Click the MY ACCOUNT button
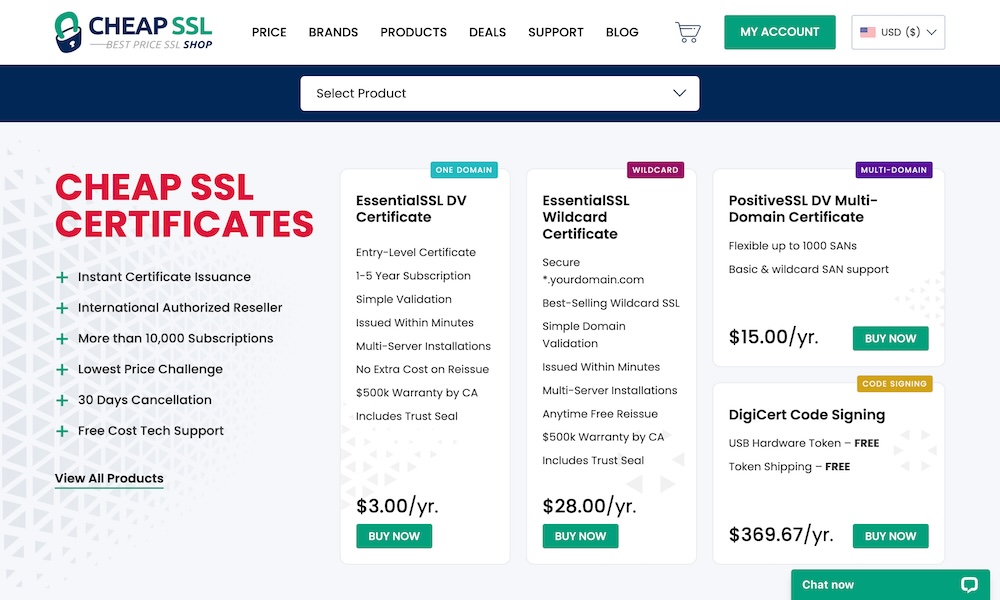1000x600 pixels. point(779,32)
